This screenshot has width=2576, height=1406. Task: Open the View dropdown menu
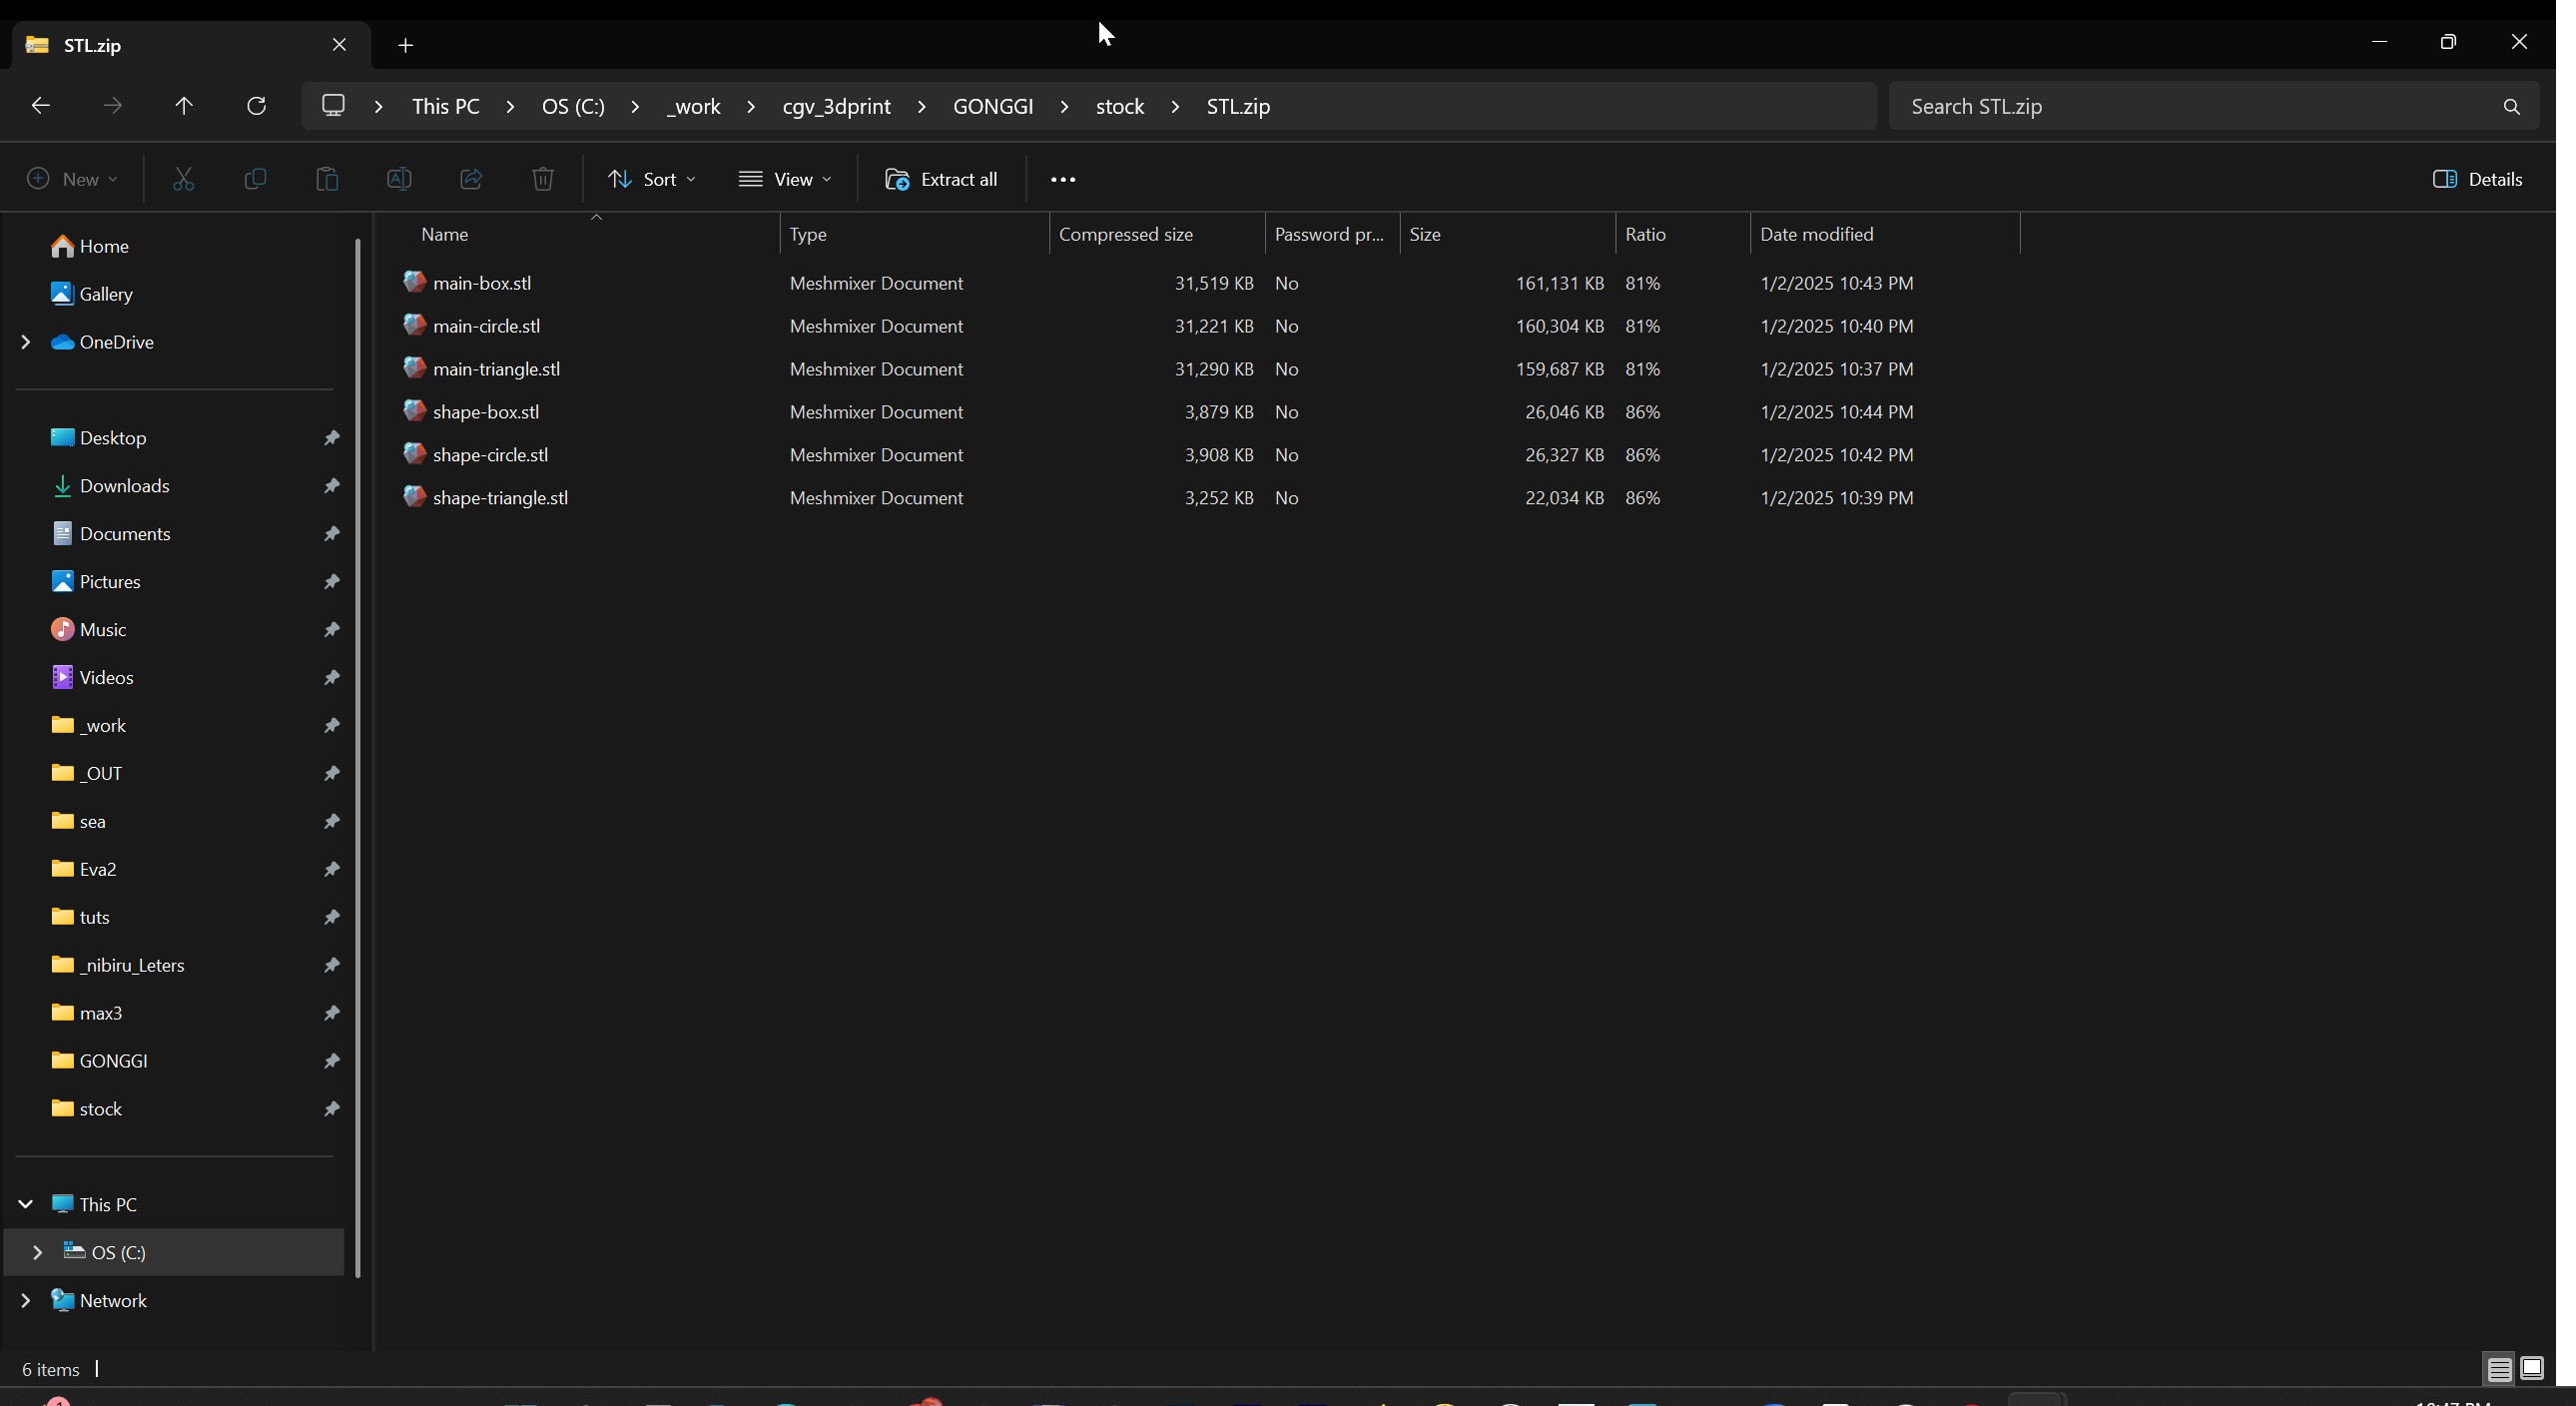[785, 179]
